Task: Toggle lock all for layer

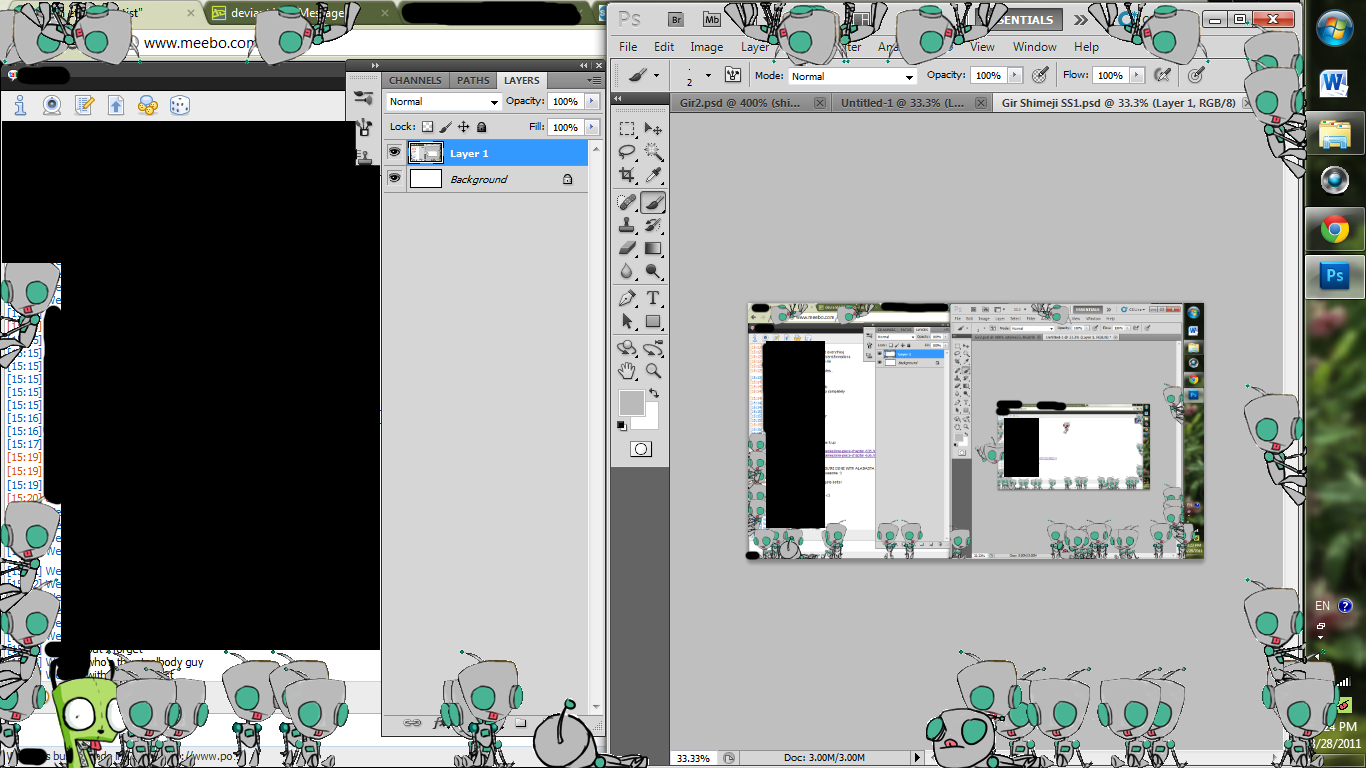Action: coord(481,127)
